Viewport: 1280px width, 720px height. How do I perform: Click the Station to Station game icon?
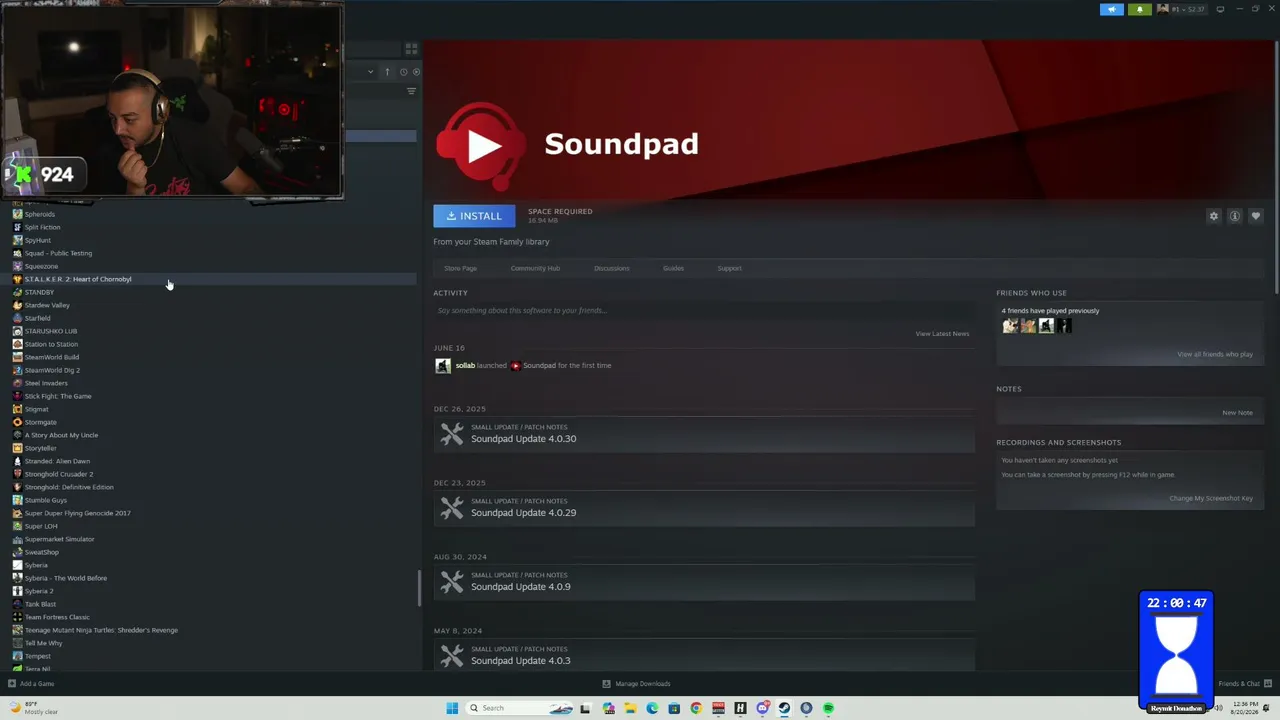(17, 344)
